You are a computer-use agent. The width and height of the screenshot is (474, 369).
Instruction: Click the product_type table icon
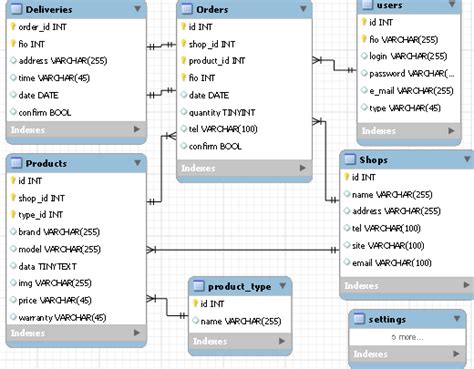pos(199,286)
